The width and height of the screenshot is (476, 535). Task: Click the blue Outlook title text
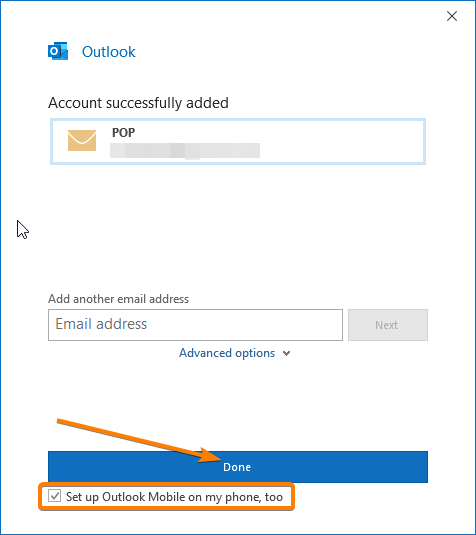(109, 52)
